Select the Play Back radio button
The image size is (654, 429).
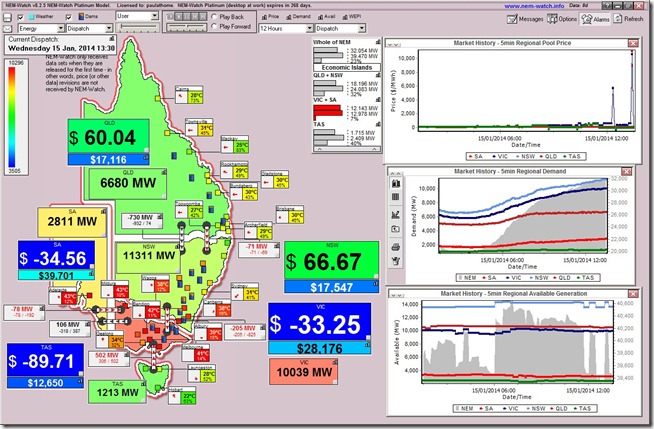(214, 17)
